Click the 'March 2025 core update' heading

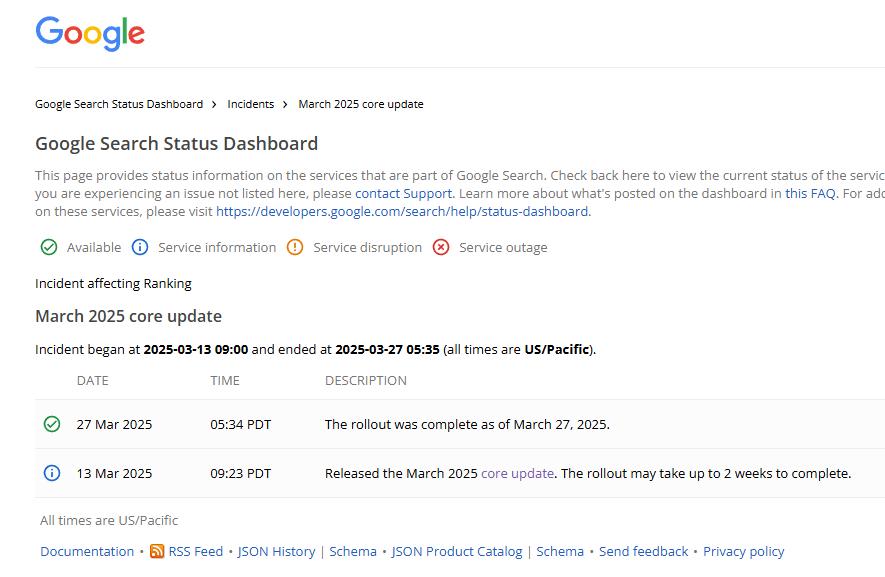click(129, 316)
